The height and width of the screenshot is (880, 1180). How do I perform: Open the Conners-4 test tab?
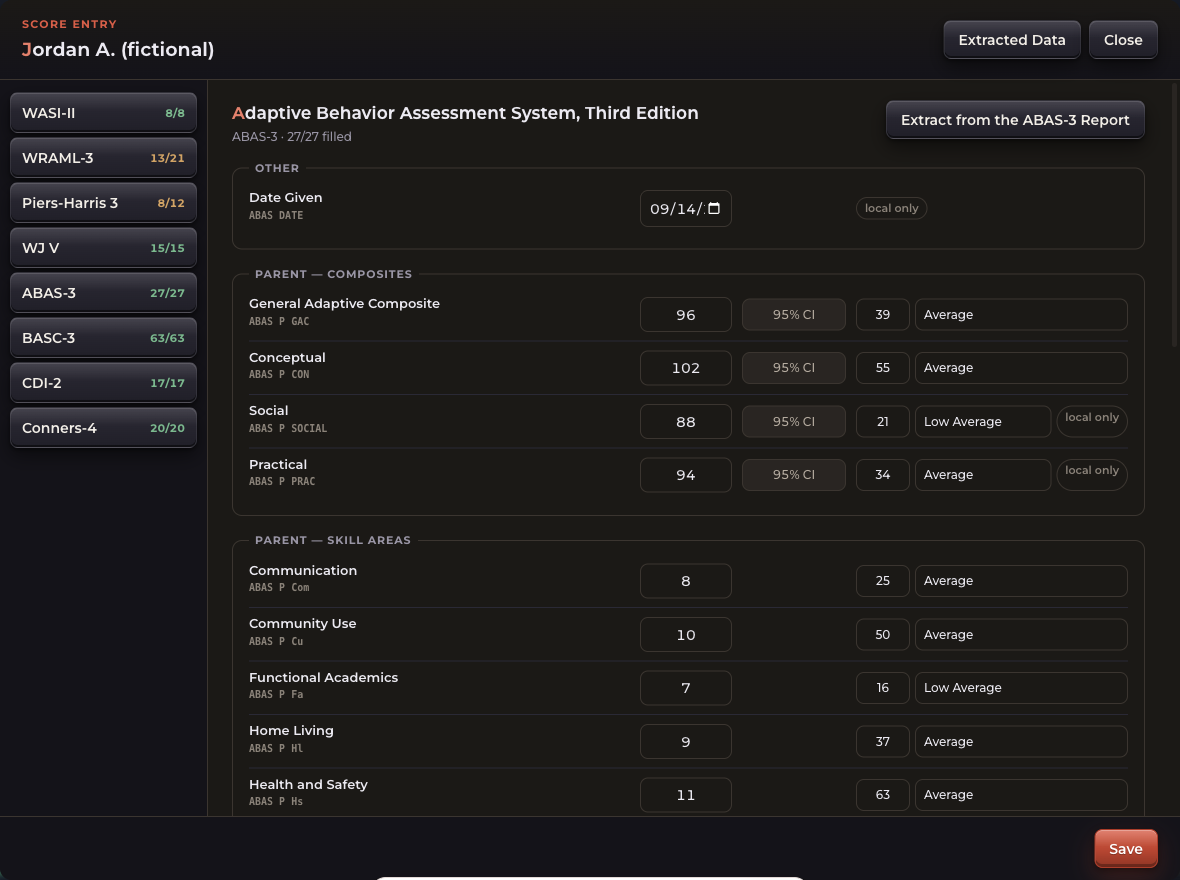(103, 428)
